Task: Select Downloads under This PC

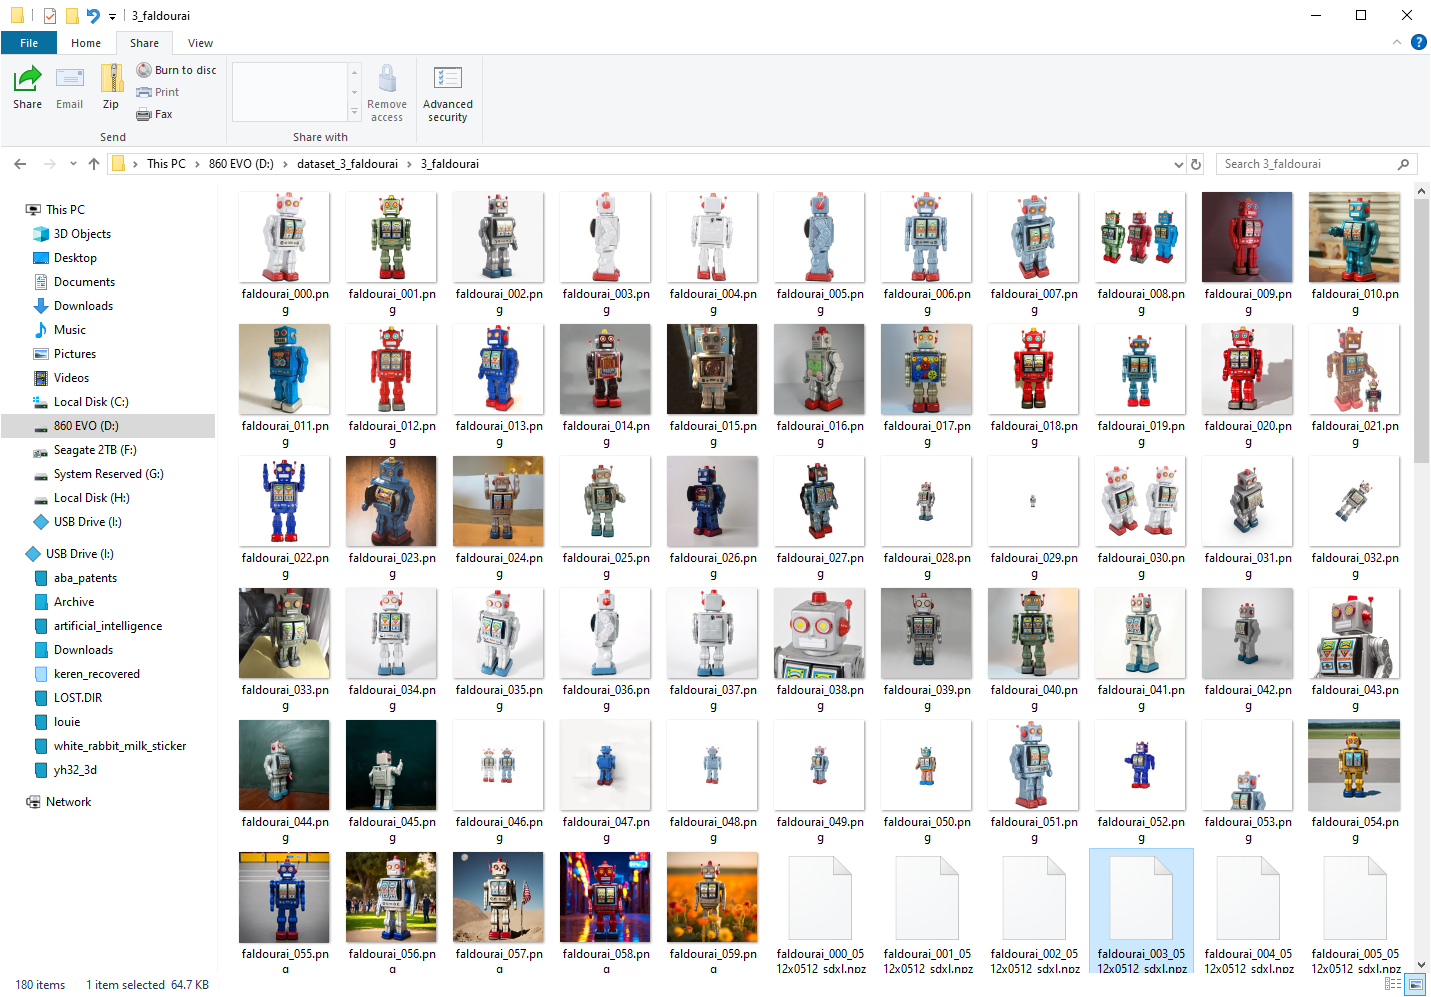Action: pyautogui.click(x=83, y=306)
